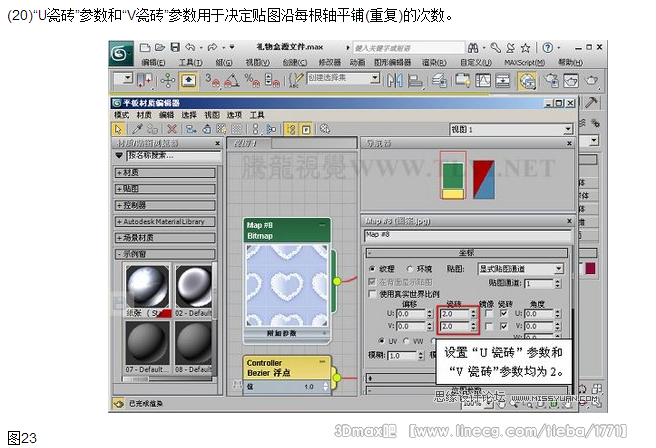Expand the 控制器 rollout
Screen dimensions: 656x448
(x=165, y=205)
